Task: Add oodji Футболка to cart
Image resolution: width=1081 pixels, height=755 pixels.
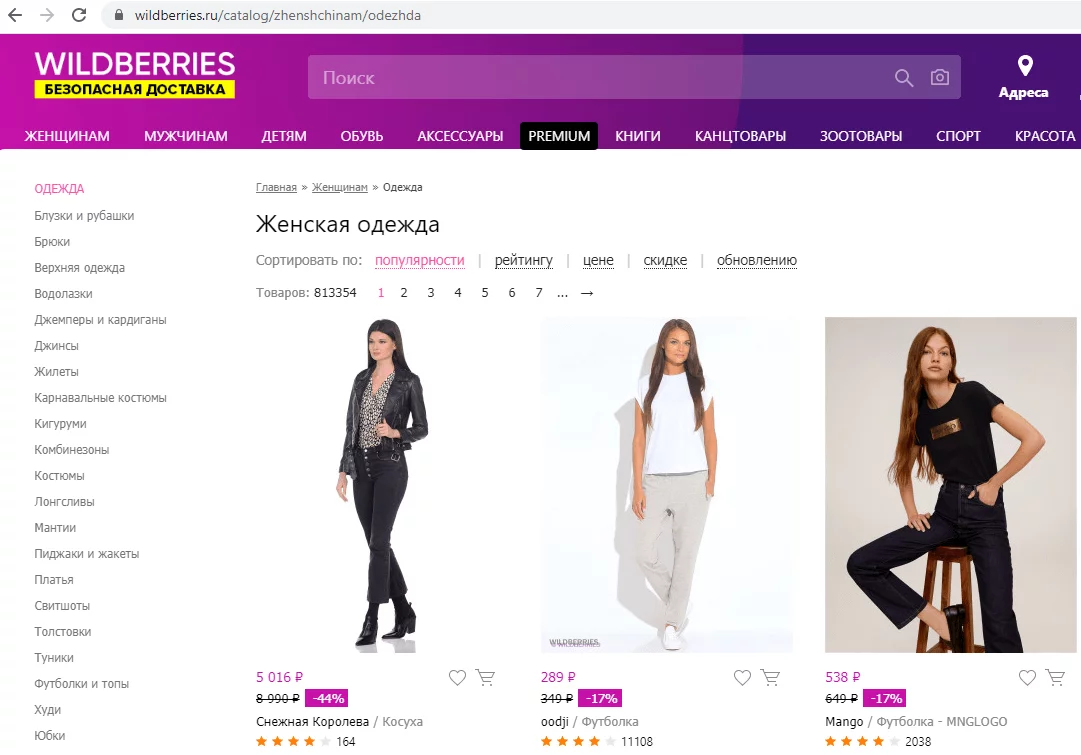Action: 770,678
